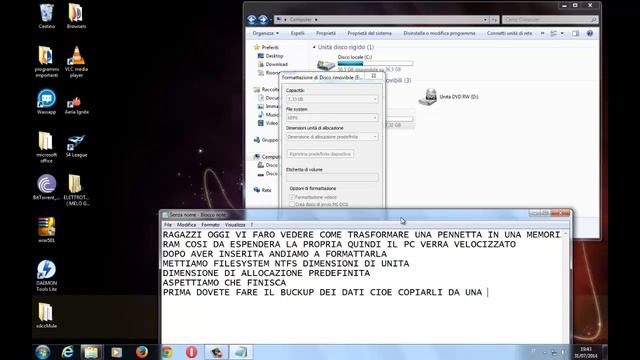Open the File system dropdown showing NTFS
640x360 pixels.
point(332,118)
